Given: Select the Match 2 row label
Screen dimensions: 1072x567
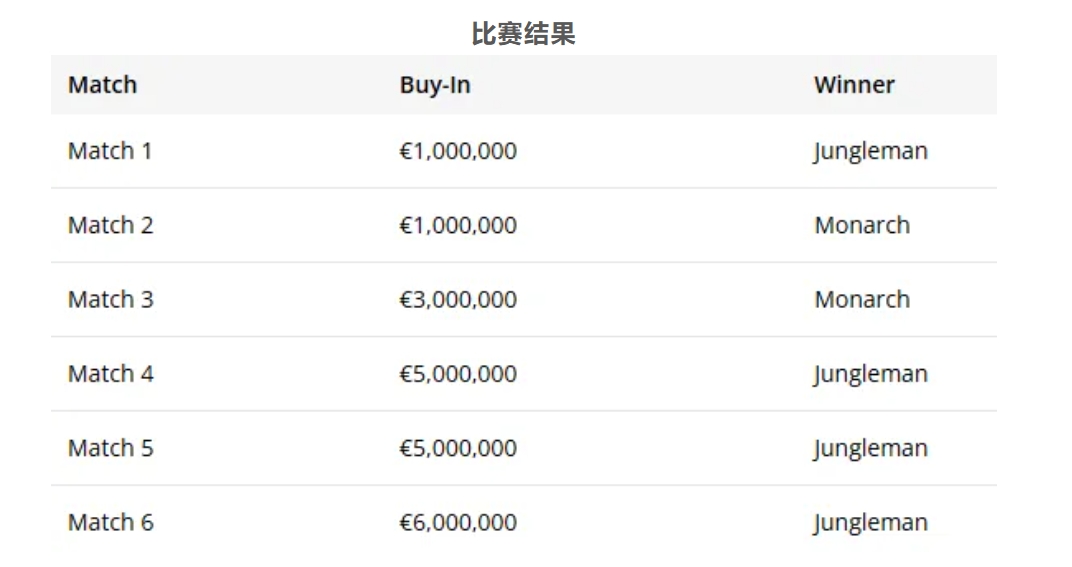Looking at the screenshot, I should tap(110, 225).
